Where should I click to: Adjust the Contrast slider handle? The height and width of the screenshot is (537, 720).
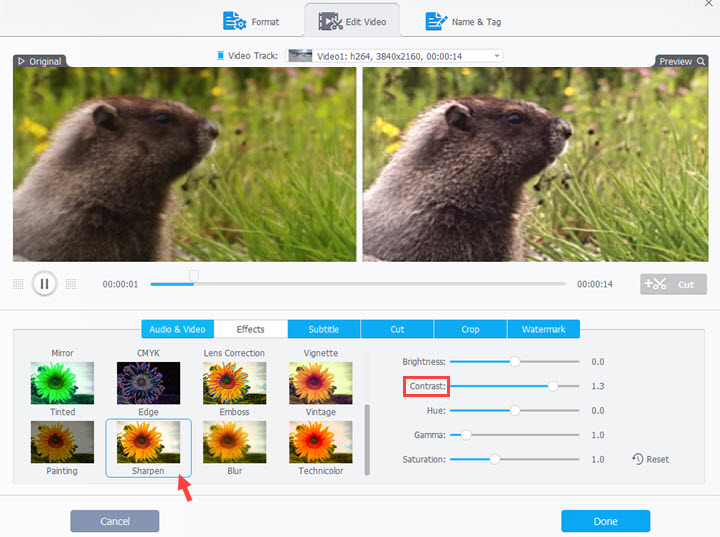[553, 386]
